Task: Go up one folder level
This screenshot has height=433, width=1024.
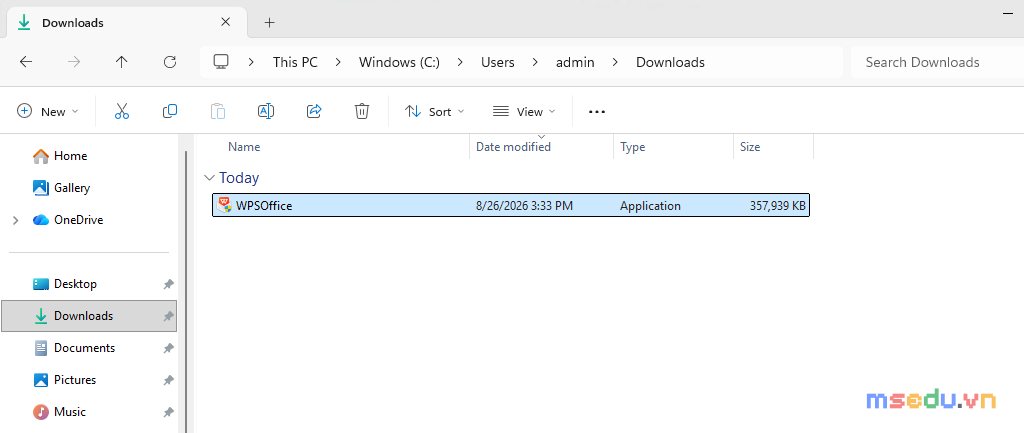Action: (x=121, y=62)
